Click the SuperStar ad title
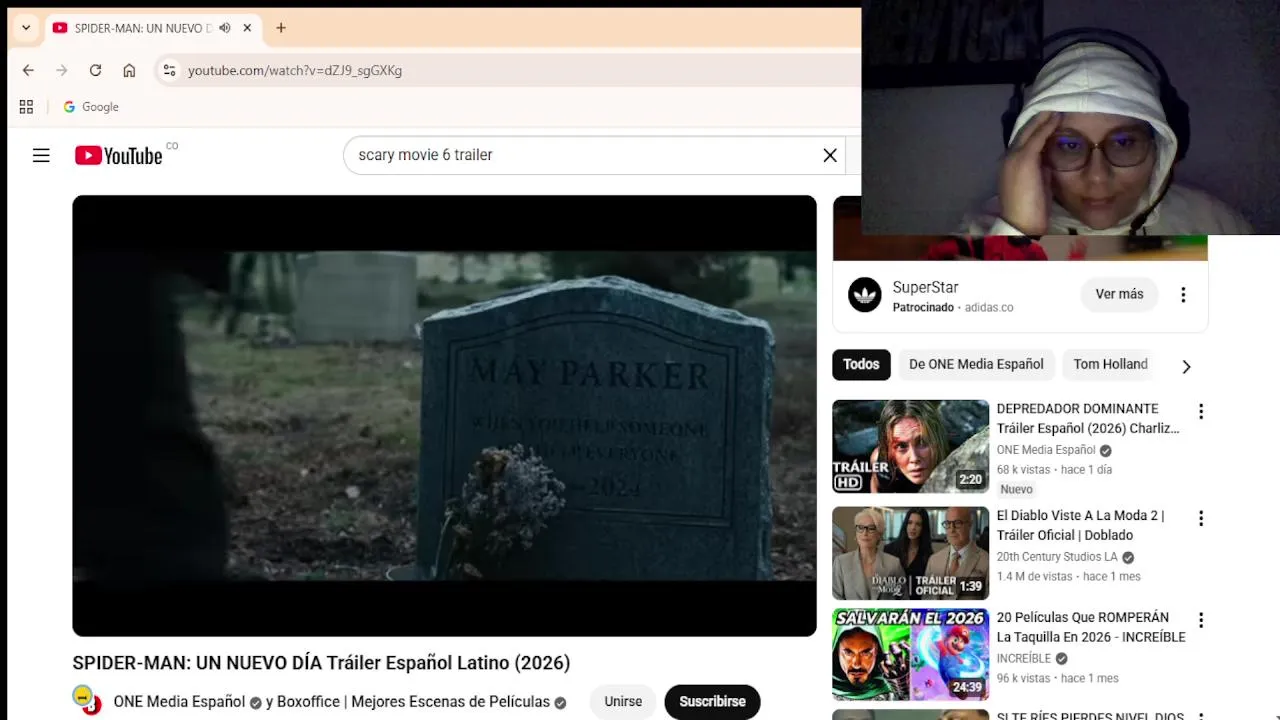 (x=925, y=287)
